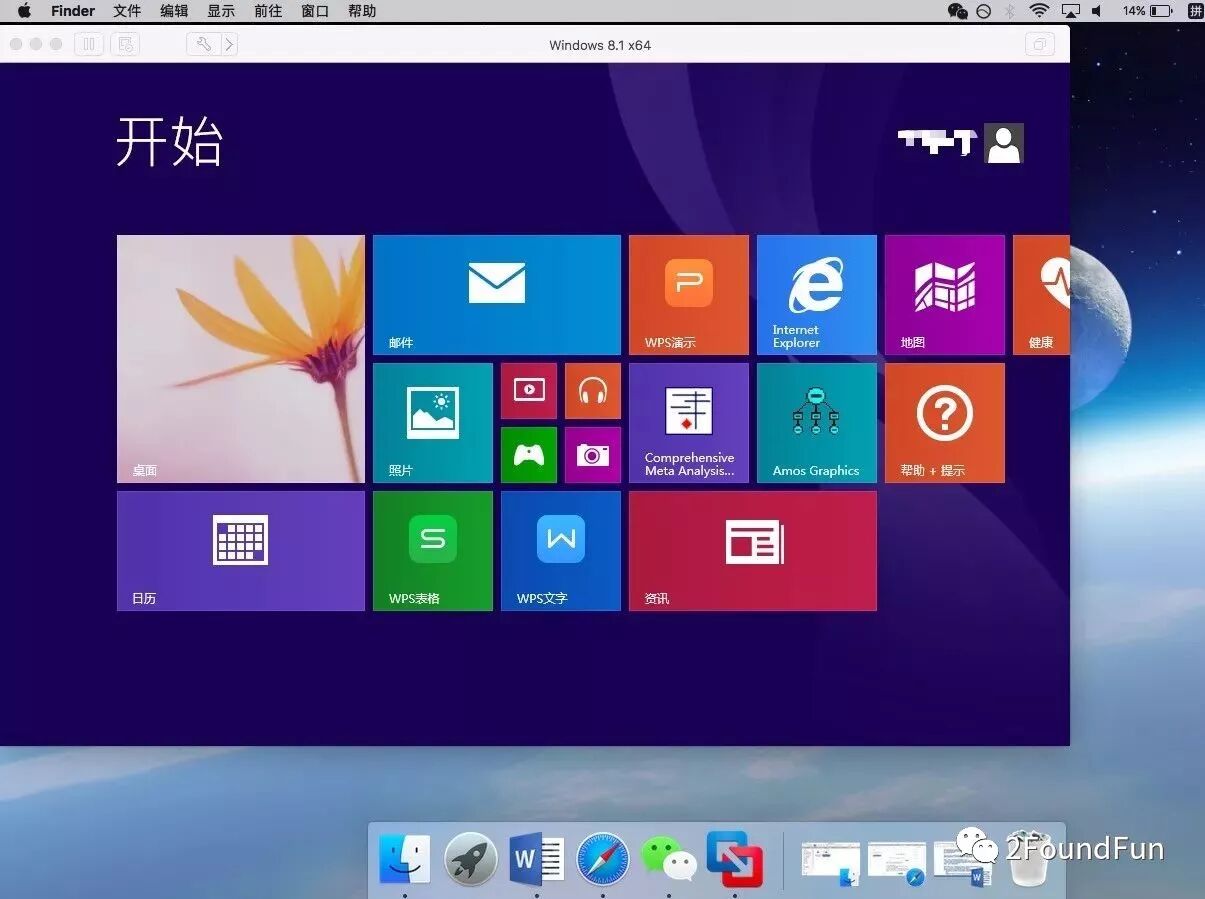
Task: Open the VM settings wrench button
Action: [203, 44]
